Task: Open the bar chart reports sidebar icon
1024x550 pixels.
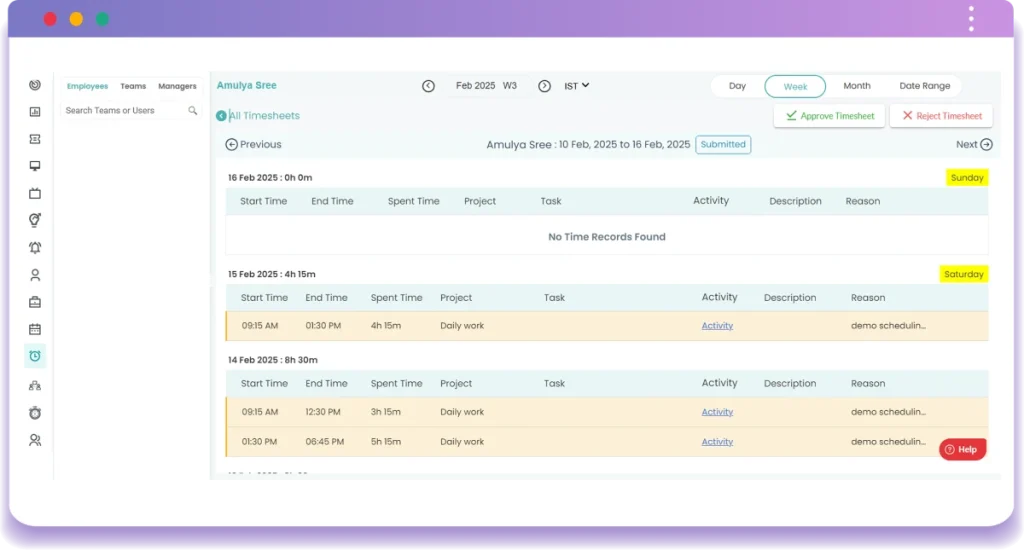Action: pyautogui.click(x=35, y=112)
